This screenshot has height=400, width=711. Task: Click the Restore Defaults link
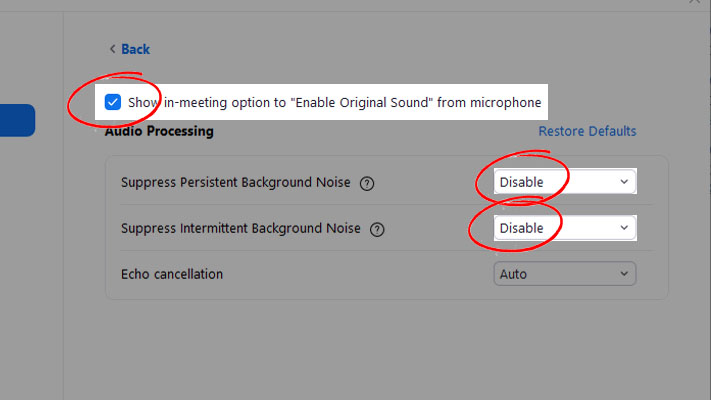pyautogui.click(x=587, y=131)
